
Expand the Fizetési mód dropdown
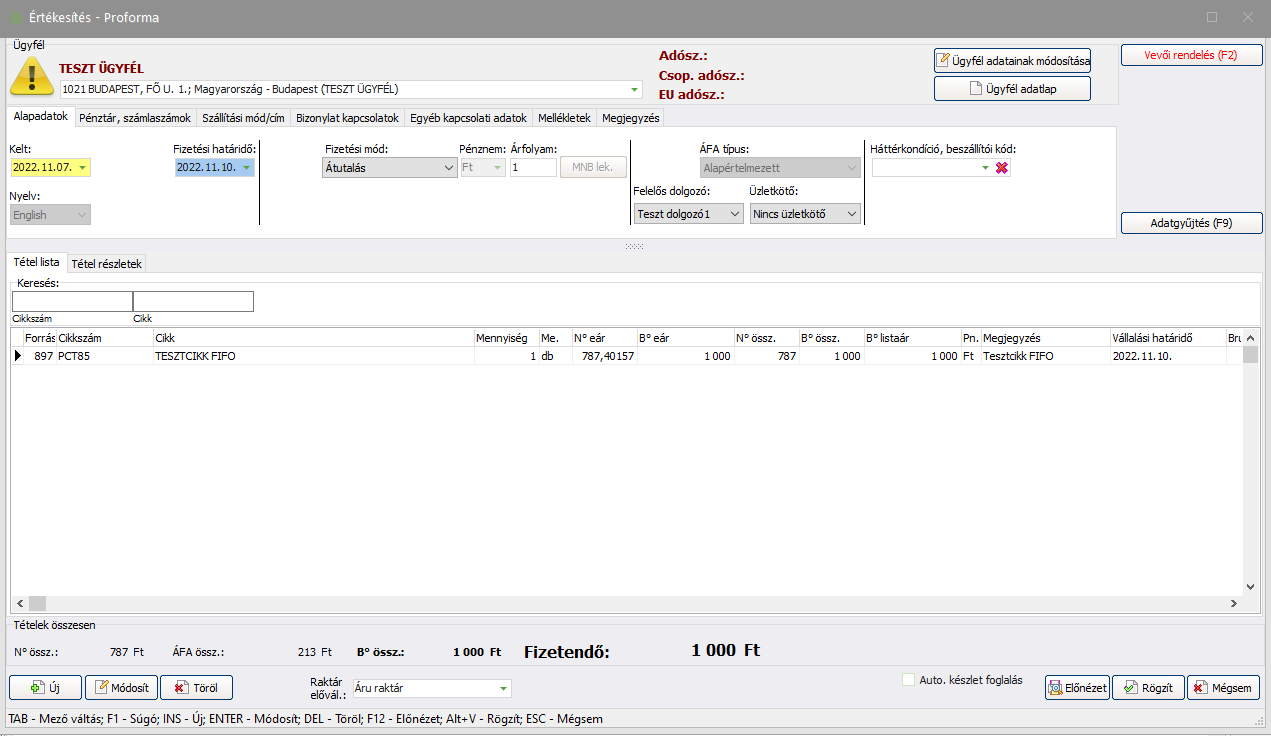coord(448,168)
